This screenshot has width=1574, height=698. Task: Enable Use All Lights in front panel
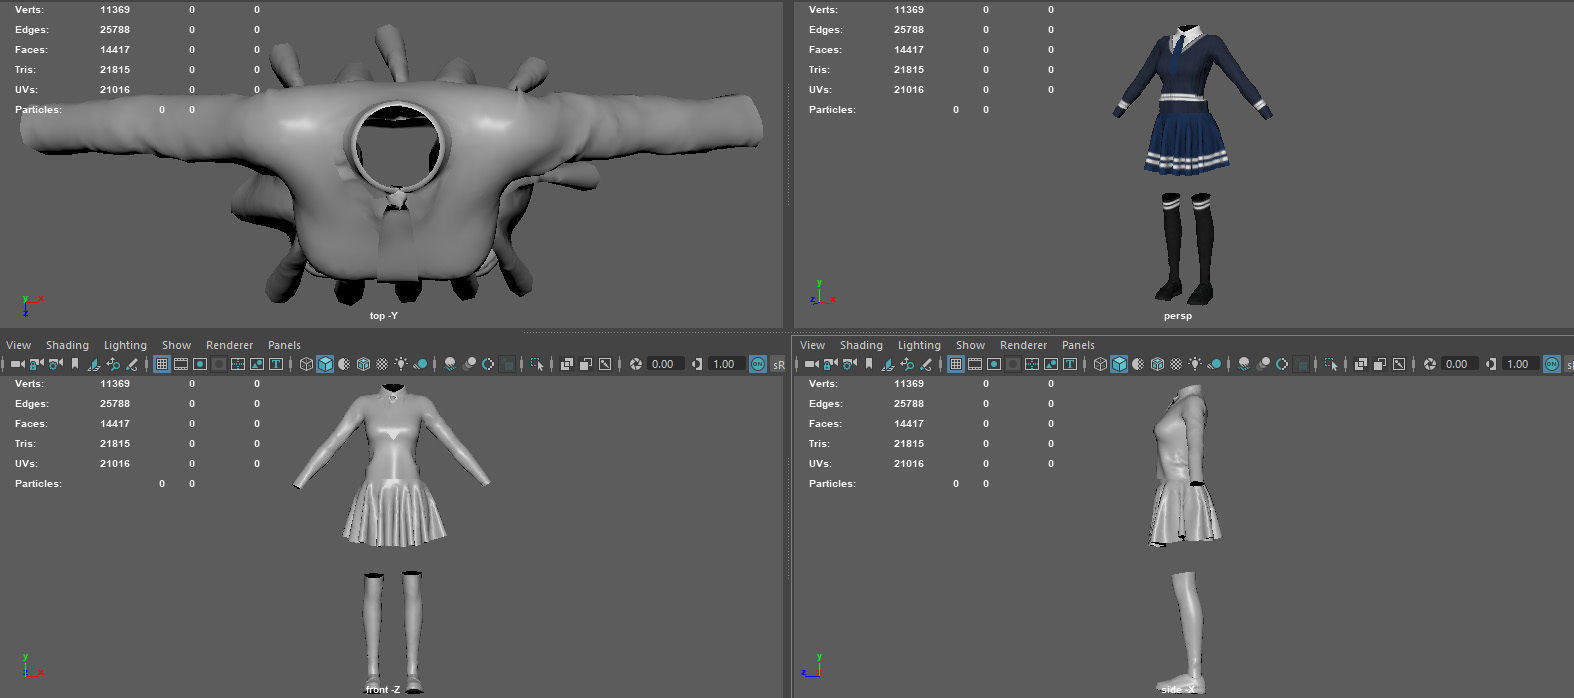[401, 364]
